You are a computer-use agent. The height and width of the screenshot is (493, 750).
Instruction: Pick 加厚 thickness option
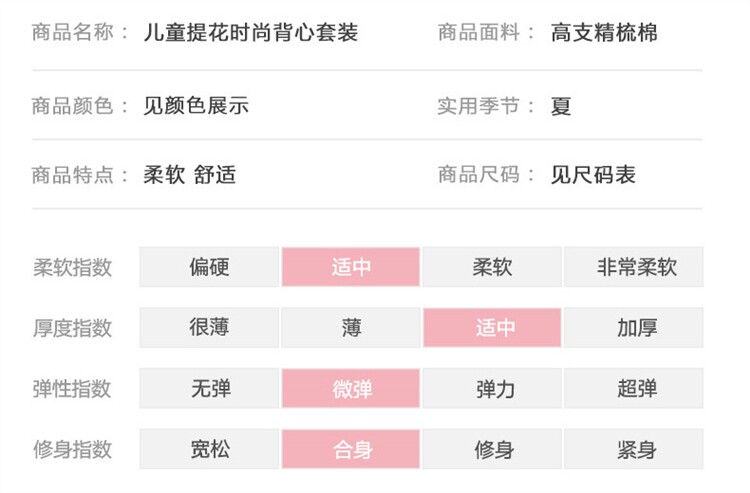(x=635, y=328)
